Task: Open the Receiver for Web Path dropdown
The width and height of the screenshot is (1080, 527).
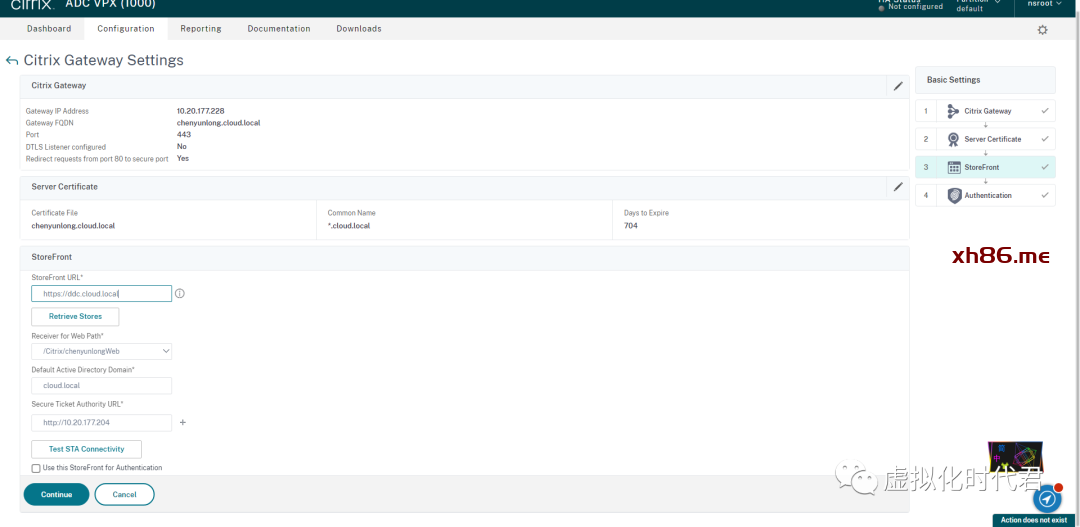Action: [101, 351]
